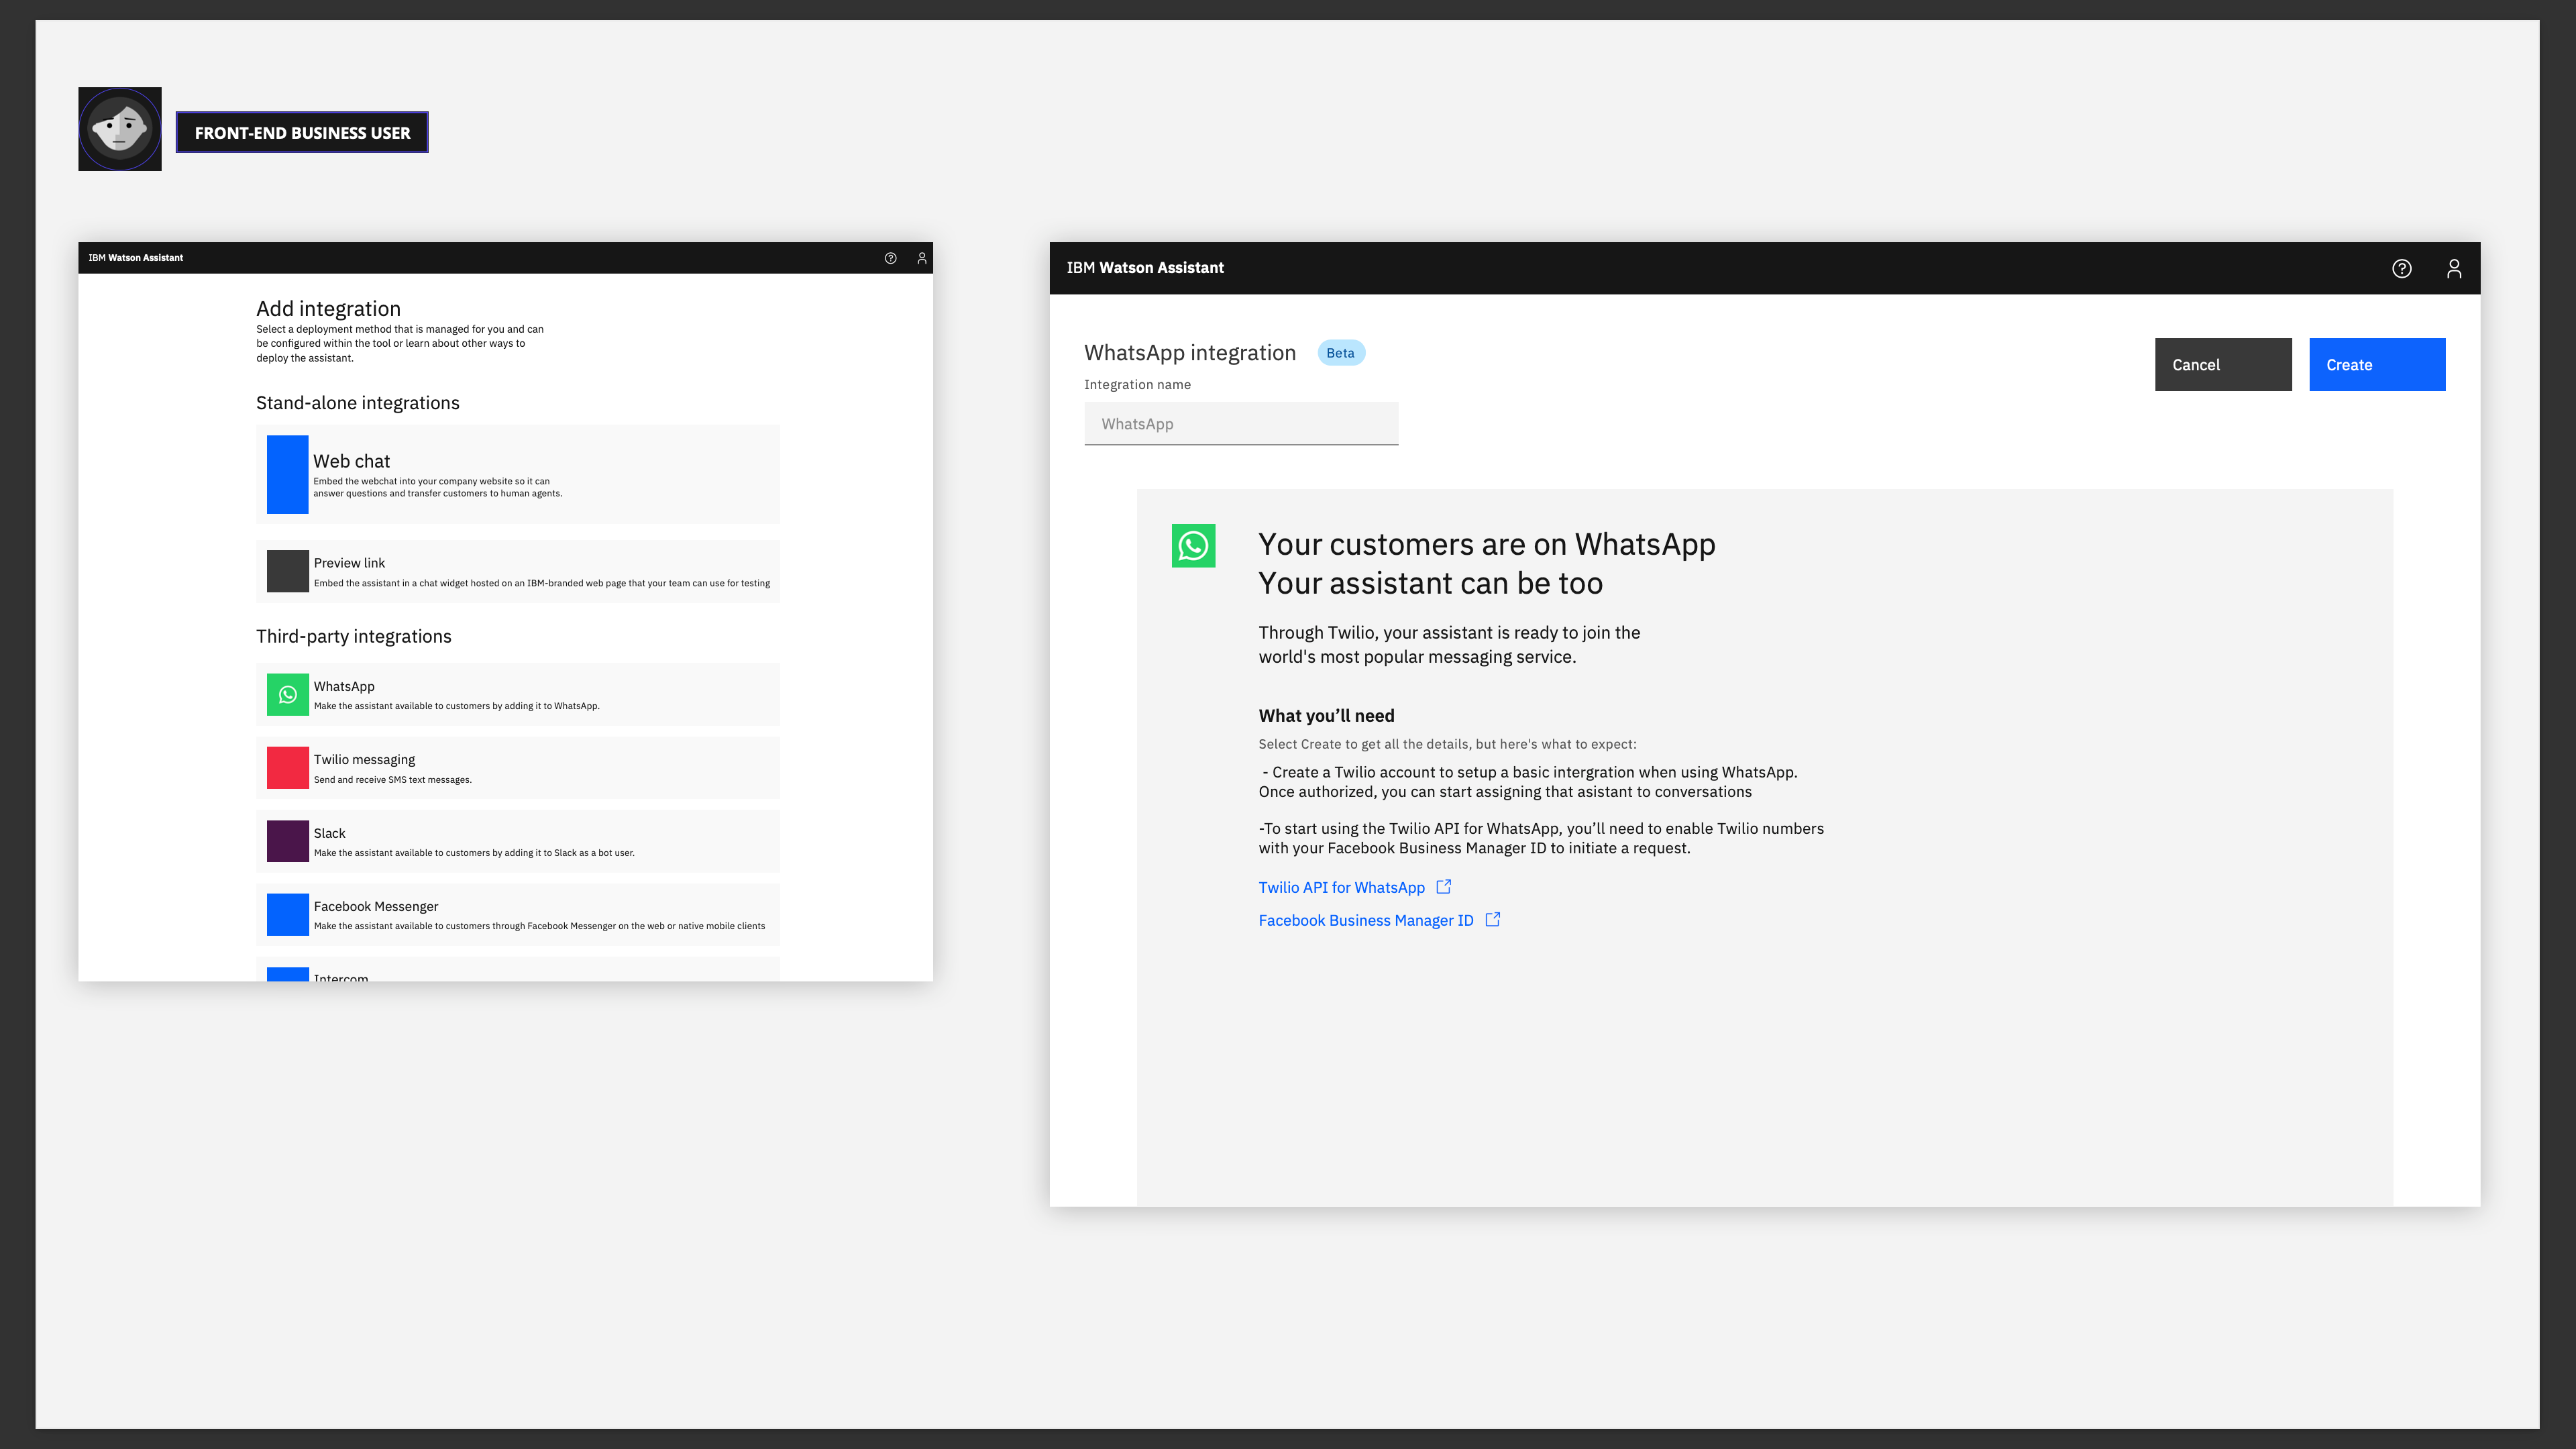This screenshot has height=1449, width=2576.
Task: Click the What you'll need heading
Action: click(1326, 716)
